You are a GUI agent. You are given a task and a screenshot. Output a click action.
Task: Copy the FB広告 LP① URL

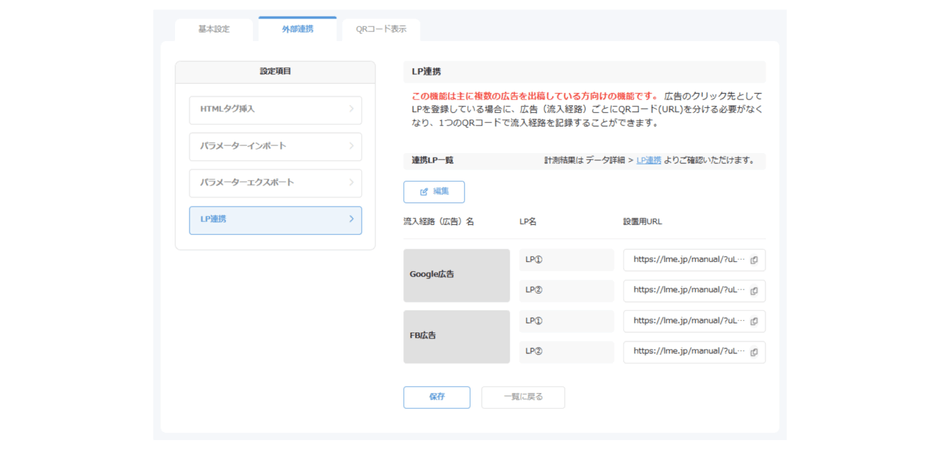coord(754,322)
